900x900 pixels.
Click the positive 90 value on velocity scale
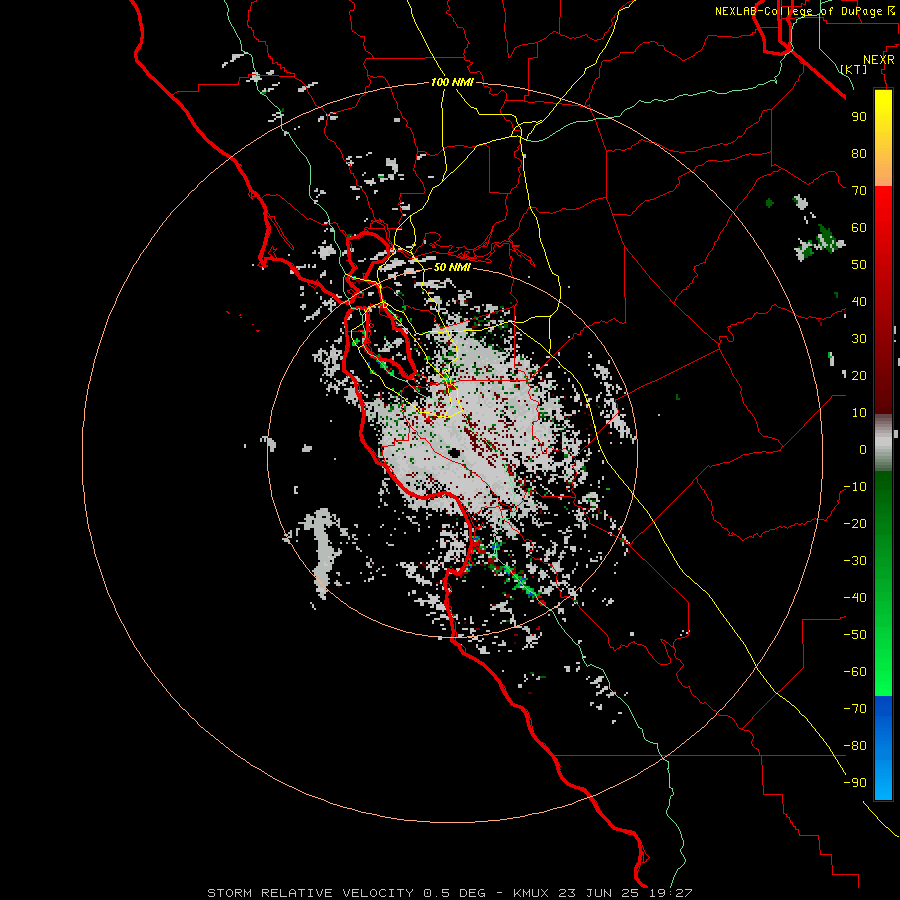[859, 117]
